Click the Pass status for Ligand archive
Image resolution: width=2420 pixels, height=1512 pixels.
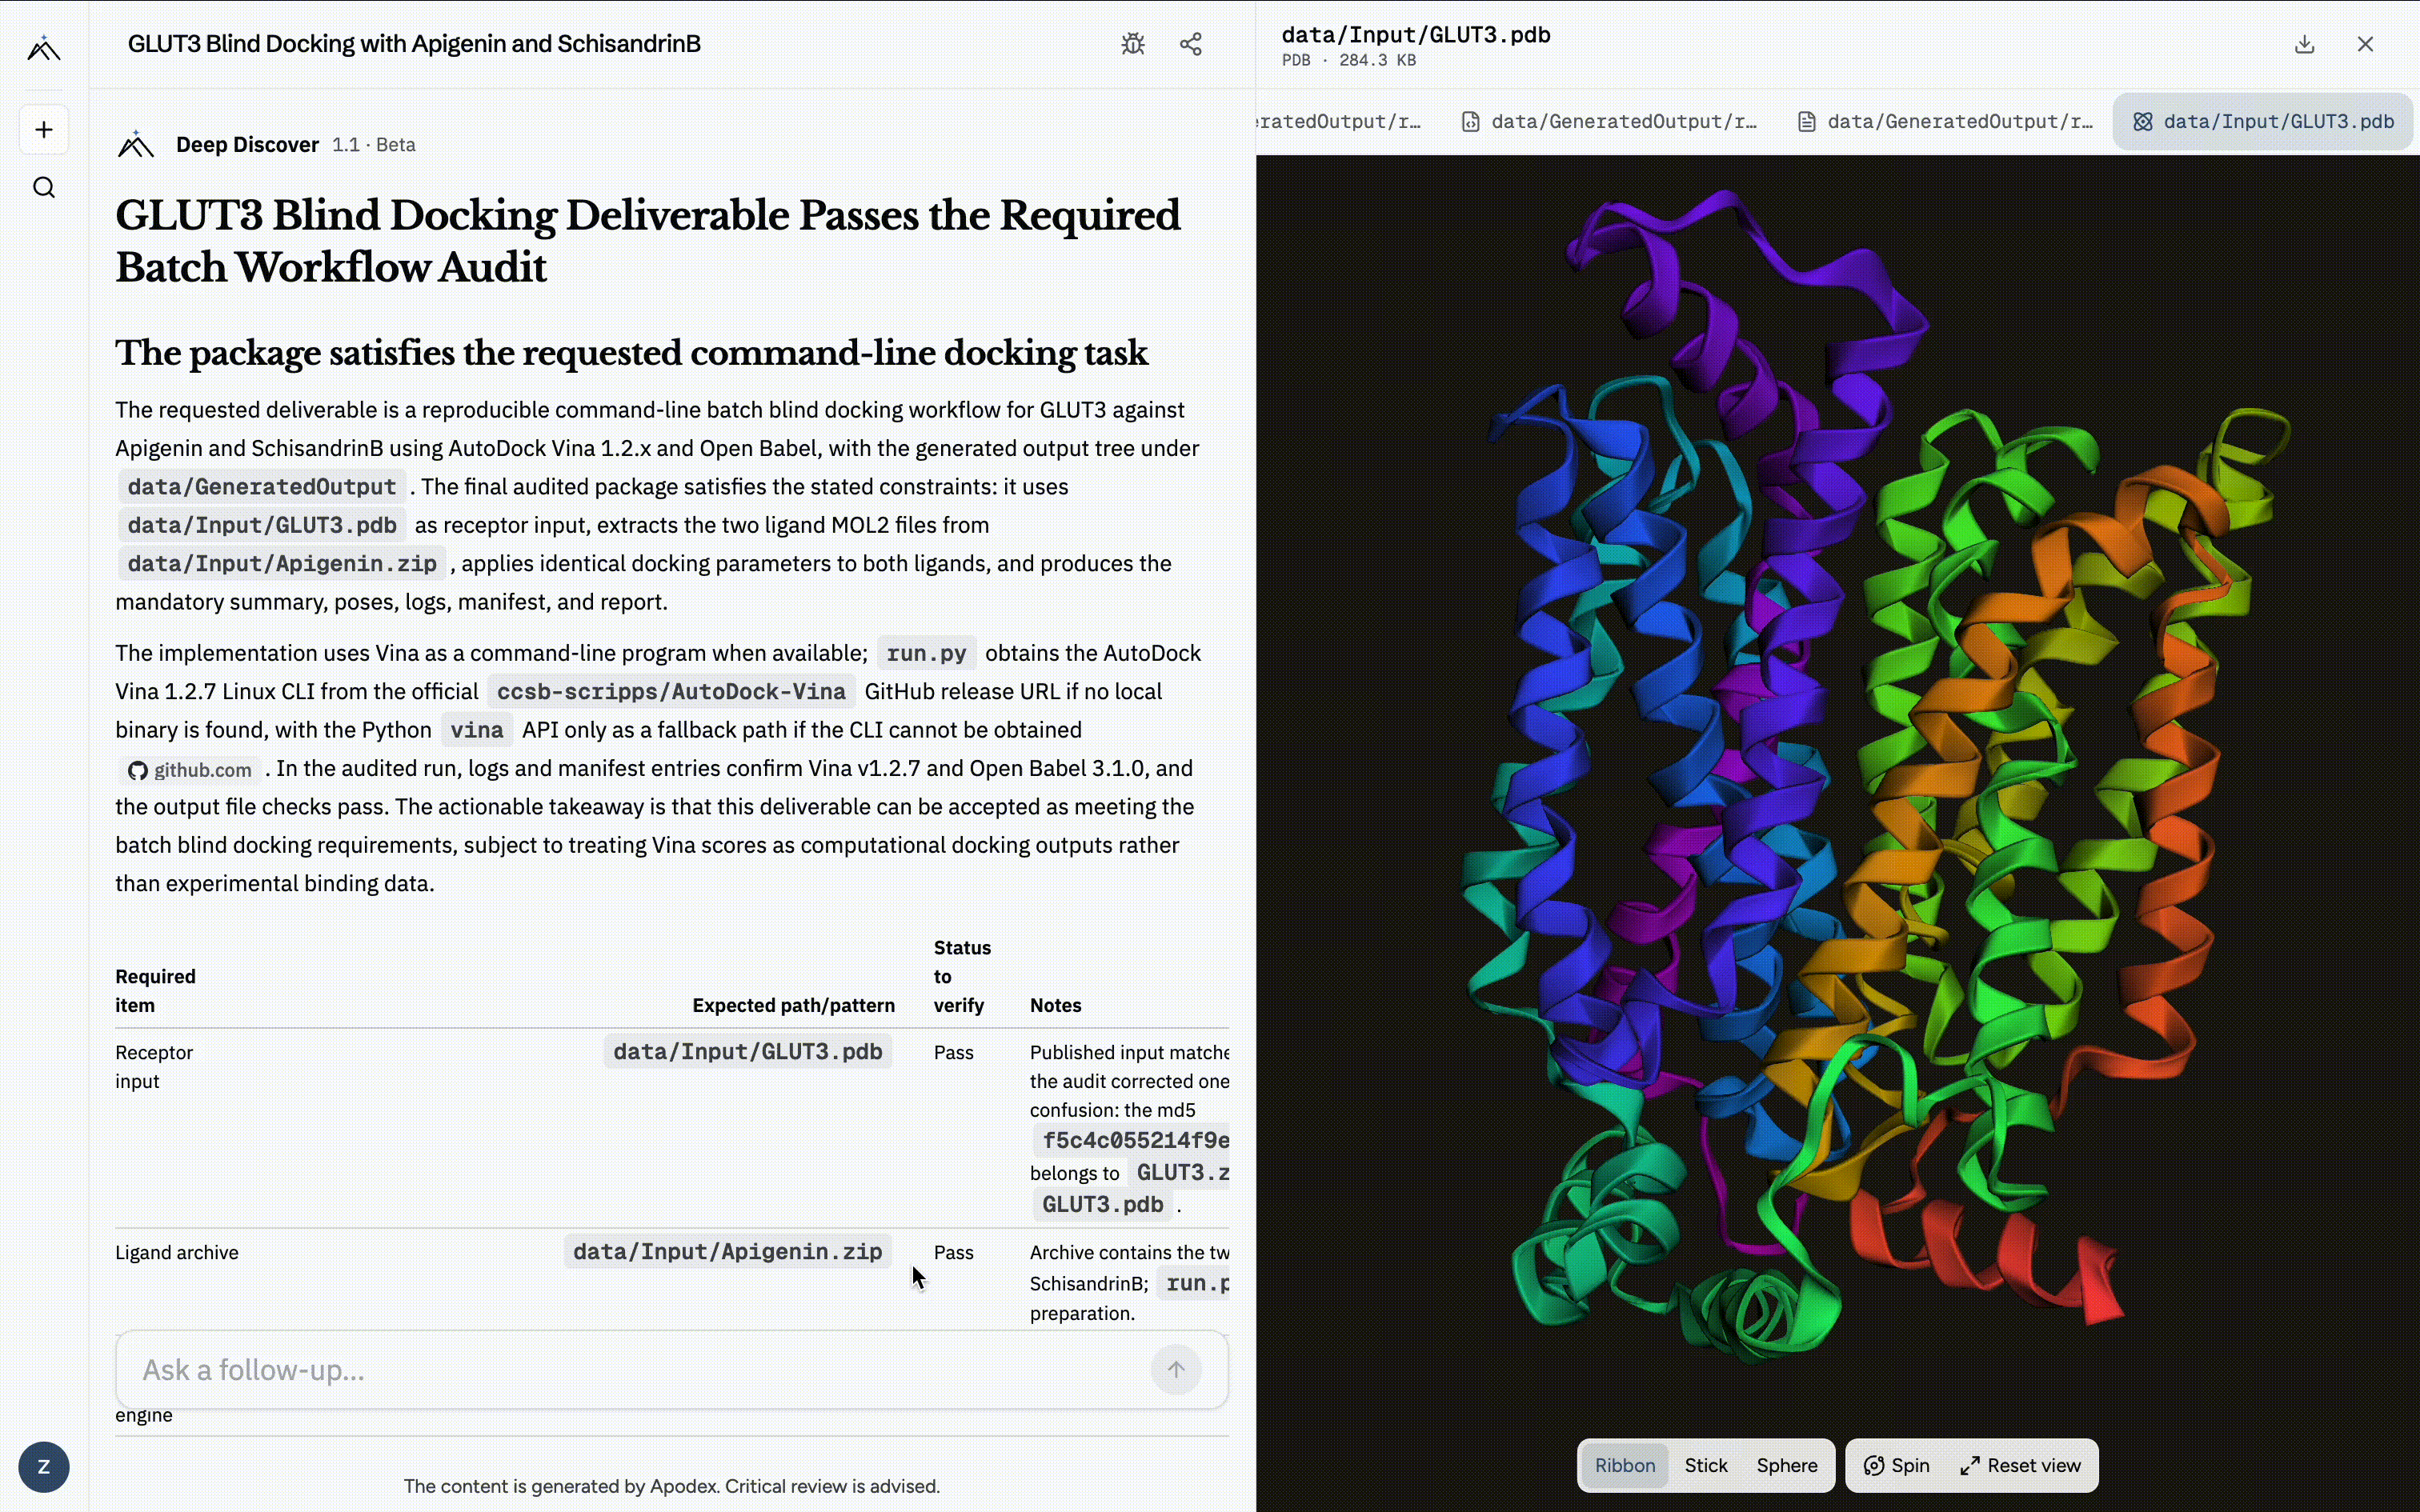click(x=954, y=1253)
